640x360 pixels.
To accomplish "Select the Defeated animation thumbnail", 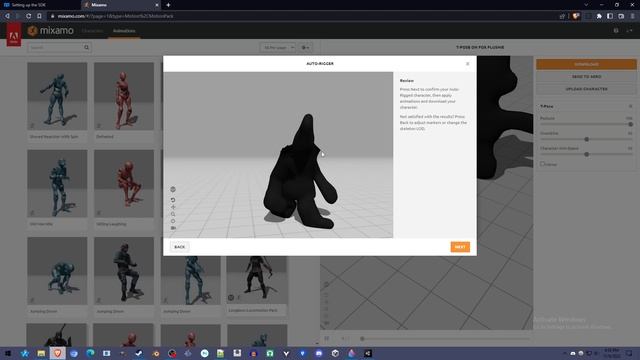I will [124, 96].
